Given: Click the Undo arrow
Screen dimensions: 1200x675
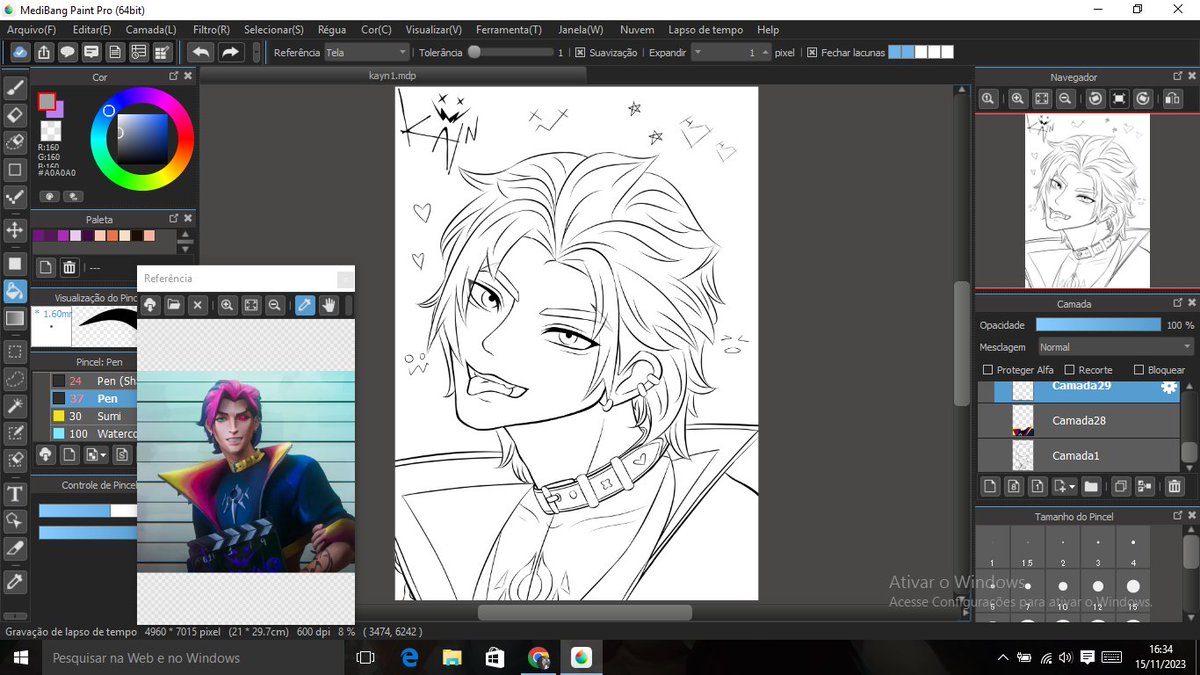Looking at the screenshot, I should [201, 52].
